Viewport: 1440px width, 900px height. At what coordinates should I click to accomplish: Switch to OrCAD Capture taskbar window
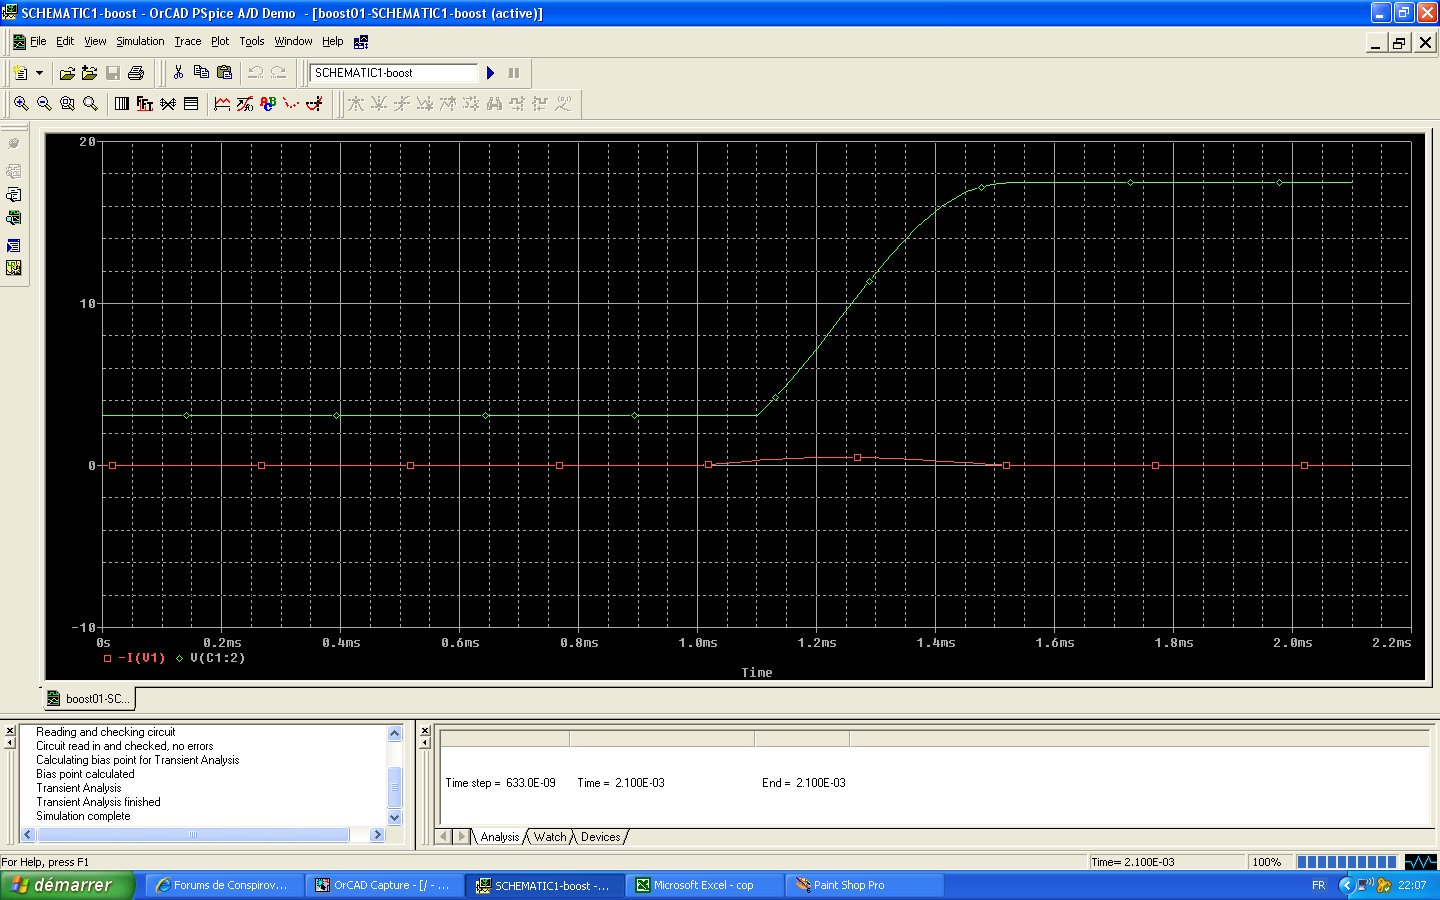(x=384, y=885)
